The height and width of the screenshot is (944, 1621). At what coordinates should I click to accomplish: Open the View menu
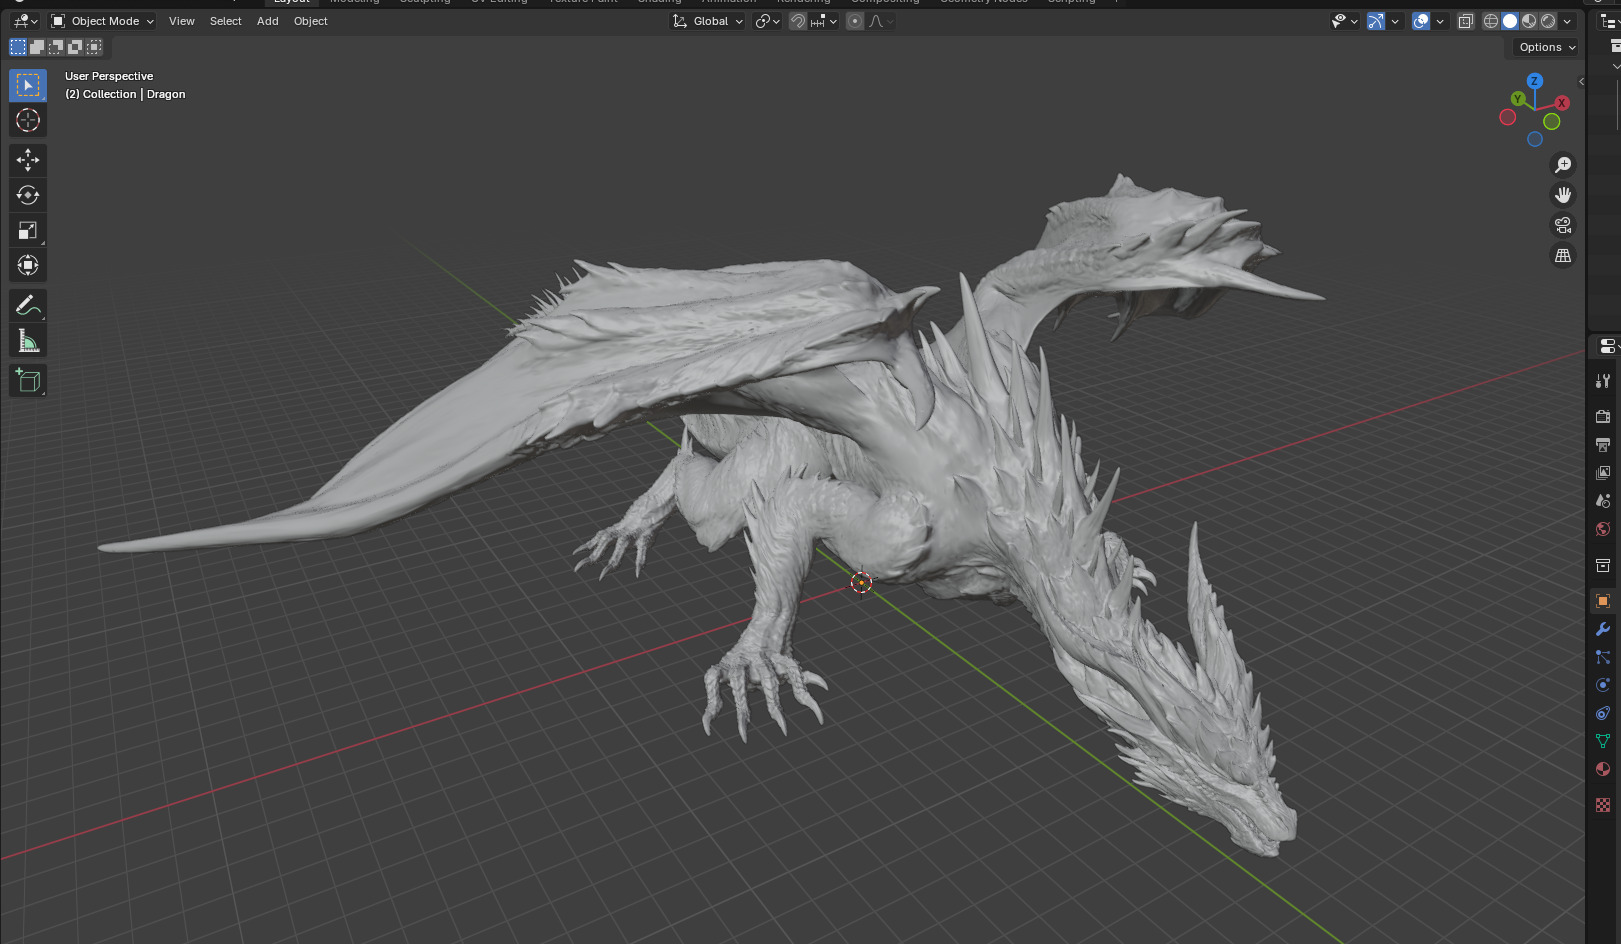click(182, 21)
